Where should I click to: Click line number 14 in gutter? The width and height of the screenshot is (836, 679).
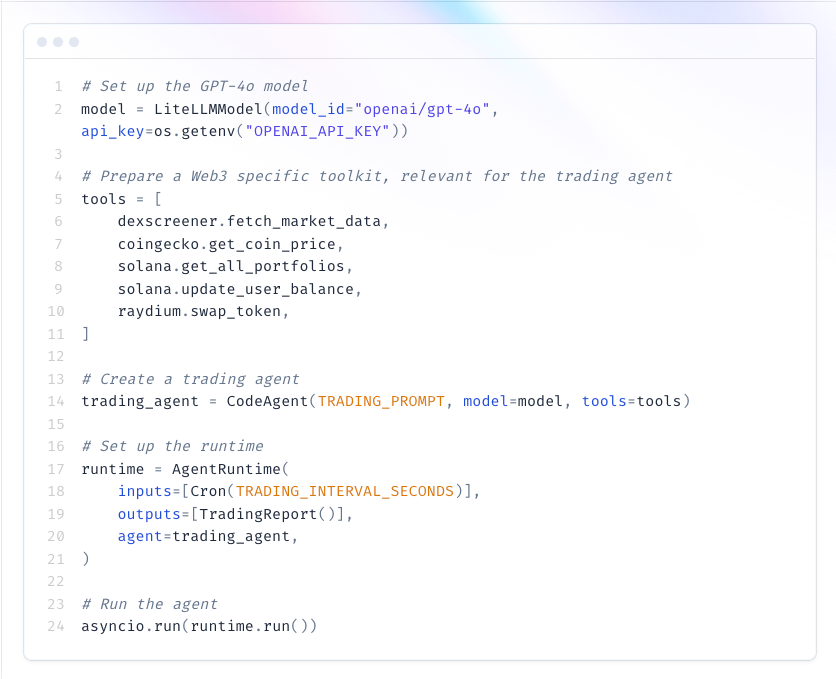tap(56, 401)
